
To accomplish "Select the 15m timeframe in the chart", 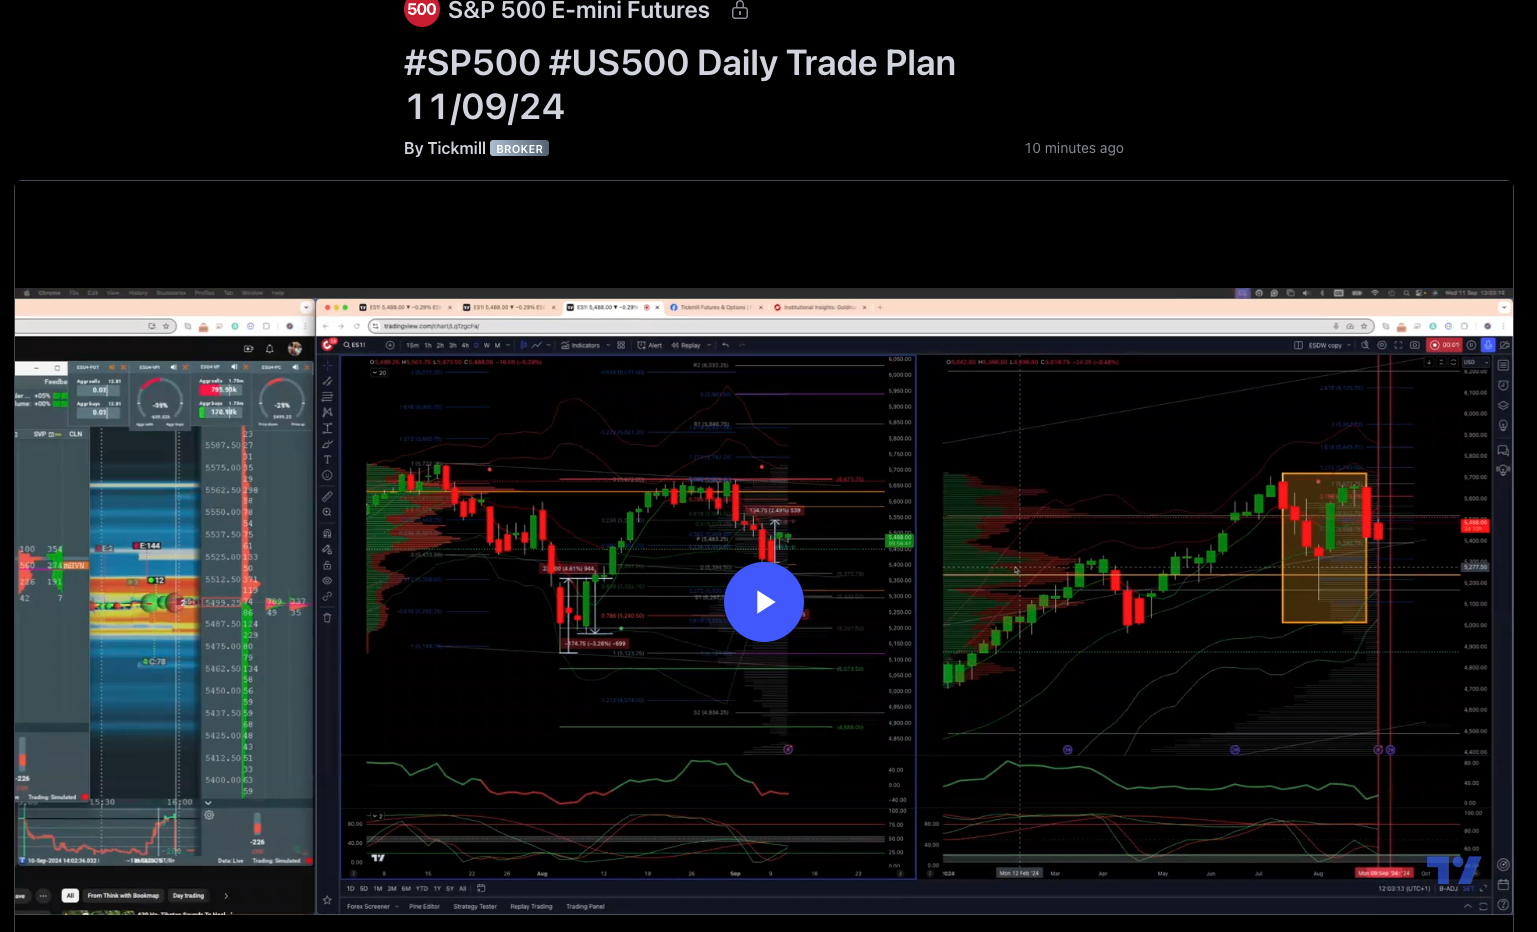I will 412,345.
